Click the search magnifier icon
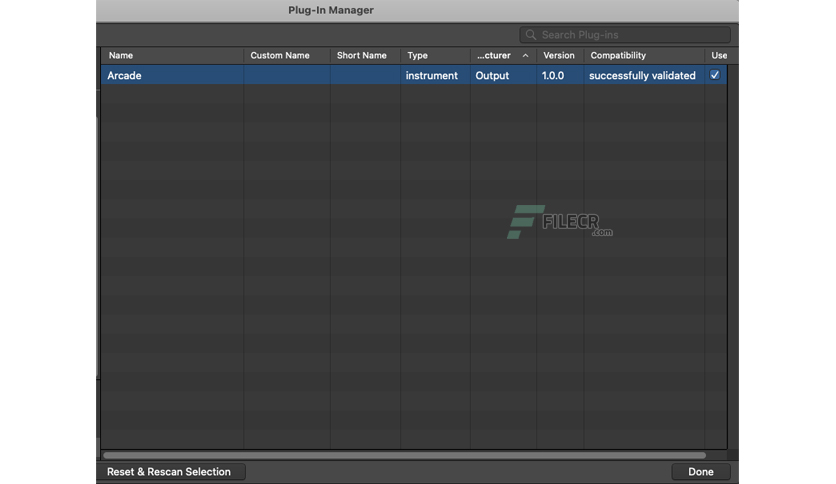The height and width of the screenshot is (484, 836). pyautogui.click(x=530, y=35)
